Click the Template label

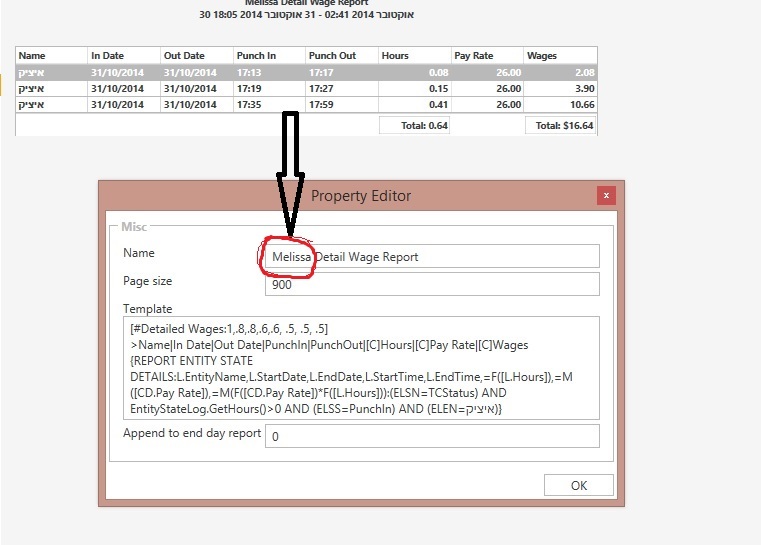(x=148, y=309)
